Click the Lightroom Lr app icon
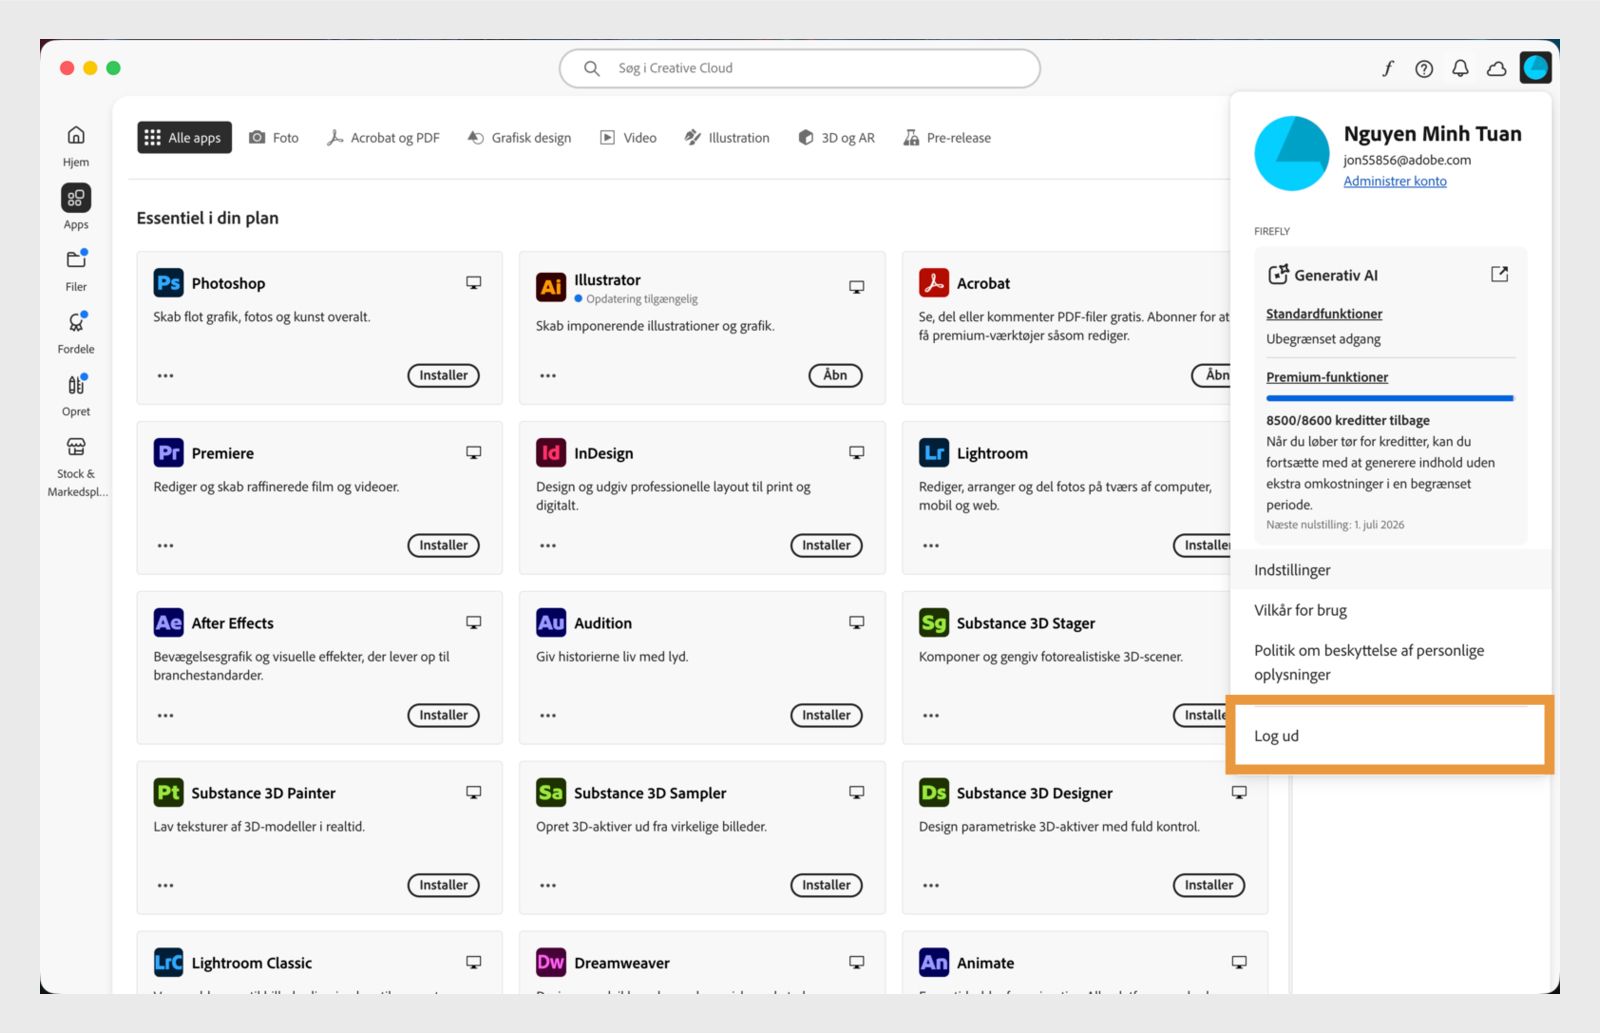1600x1034 pixels. (x=934, y=453)
